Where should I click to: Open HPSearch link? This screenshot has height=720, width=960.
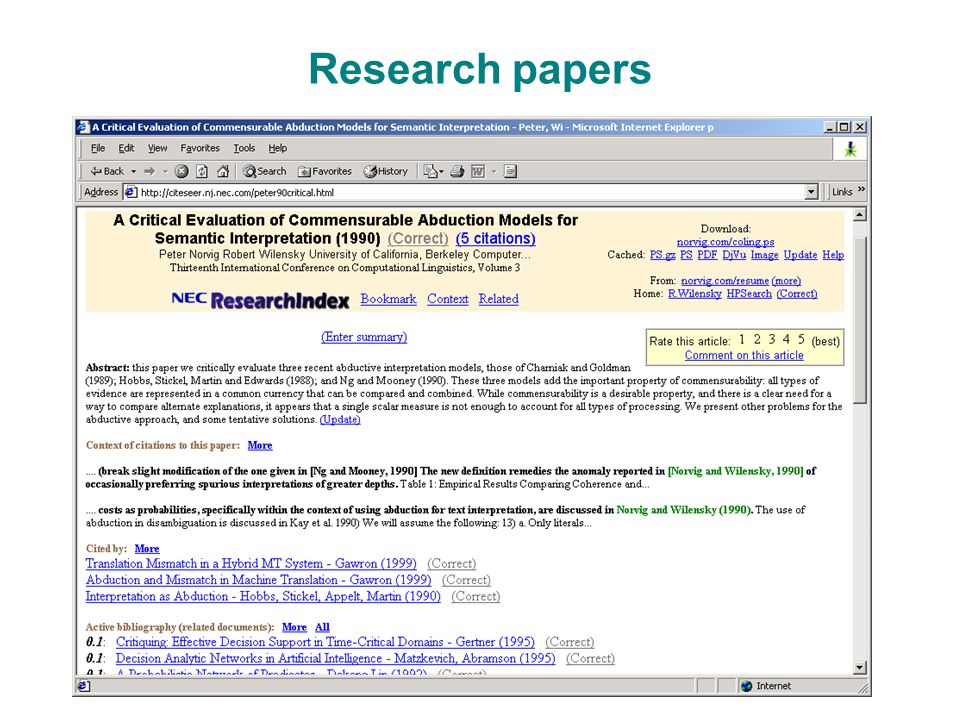(749, 293)
